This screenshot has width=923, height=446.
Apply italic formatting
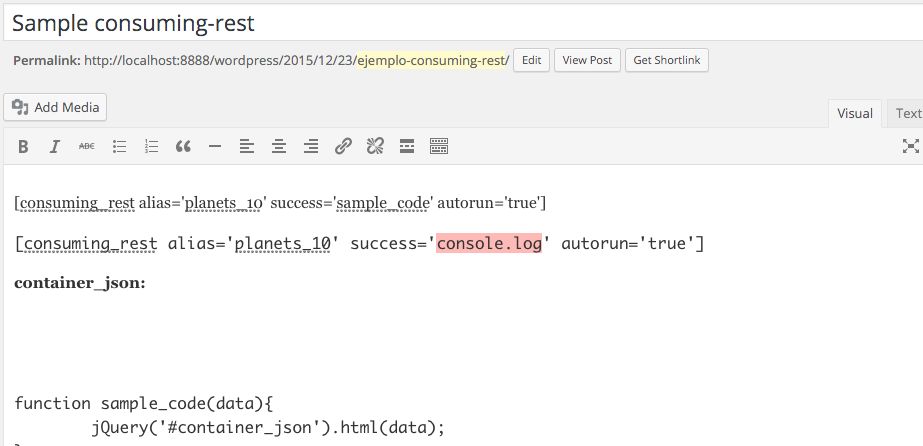pyautogui.click(x=56, y=146)
